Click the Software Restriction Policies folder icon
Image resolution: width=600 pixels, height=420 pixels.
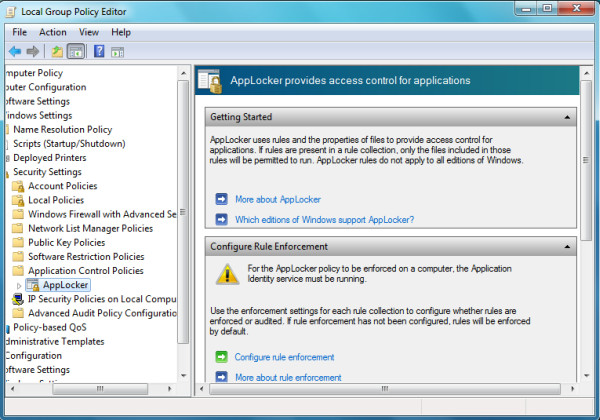[18, 257]
